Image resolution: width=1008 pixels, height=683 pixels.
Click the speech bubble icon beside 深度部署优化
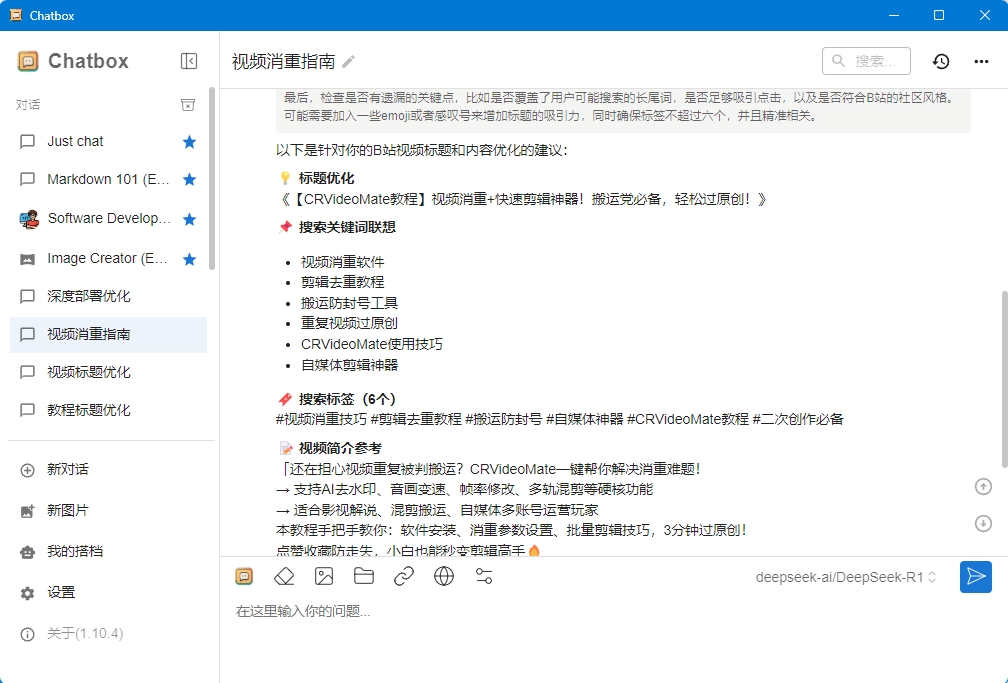tap(28, 296)
